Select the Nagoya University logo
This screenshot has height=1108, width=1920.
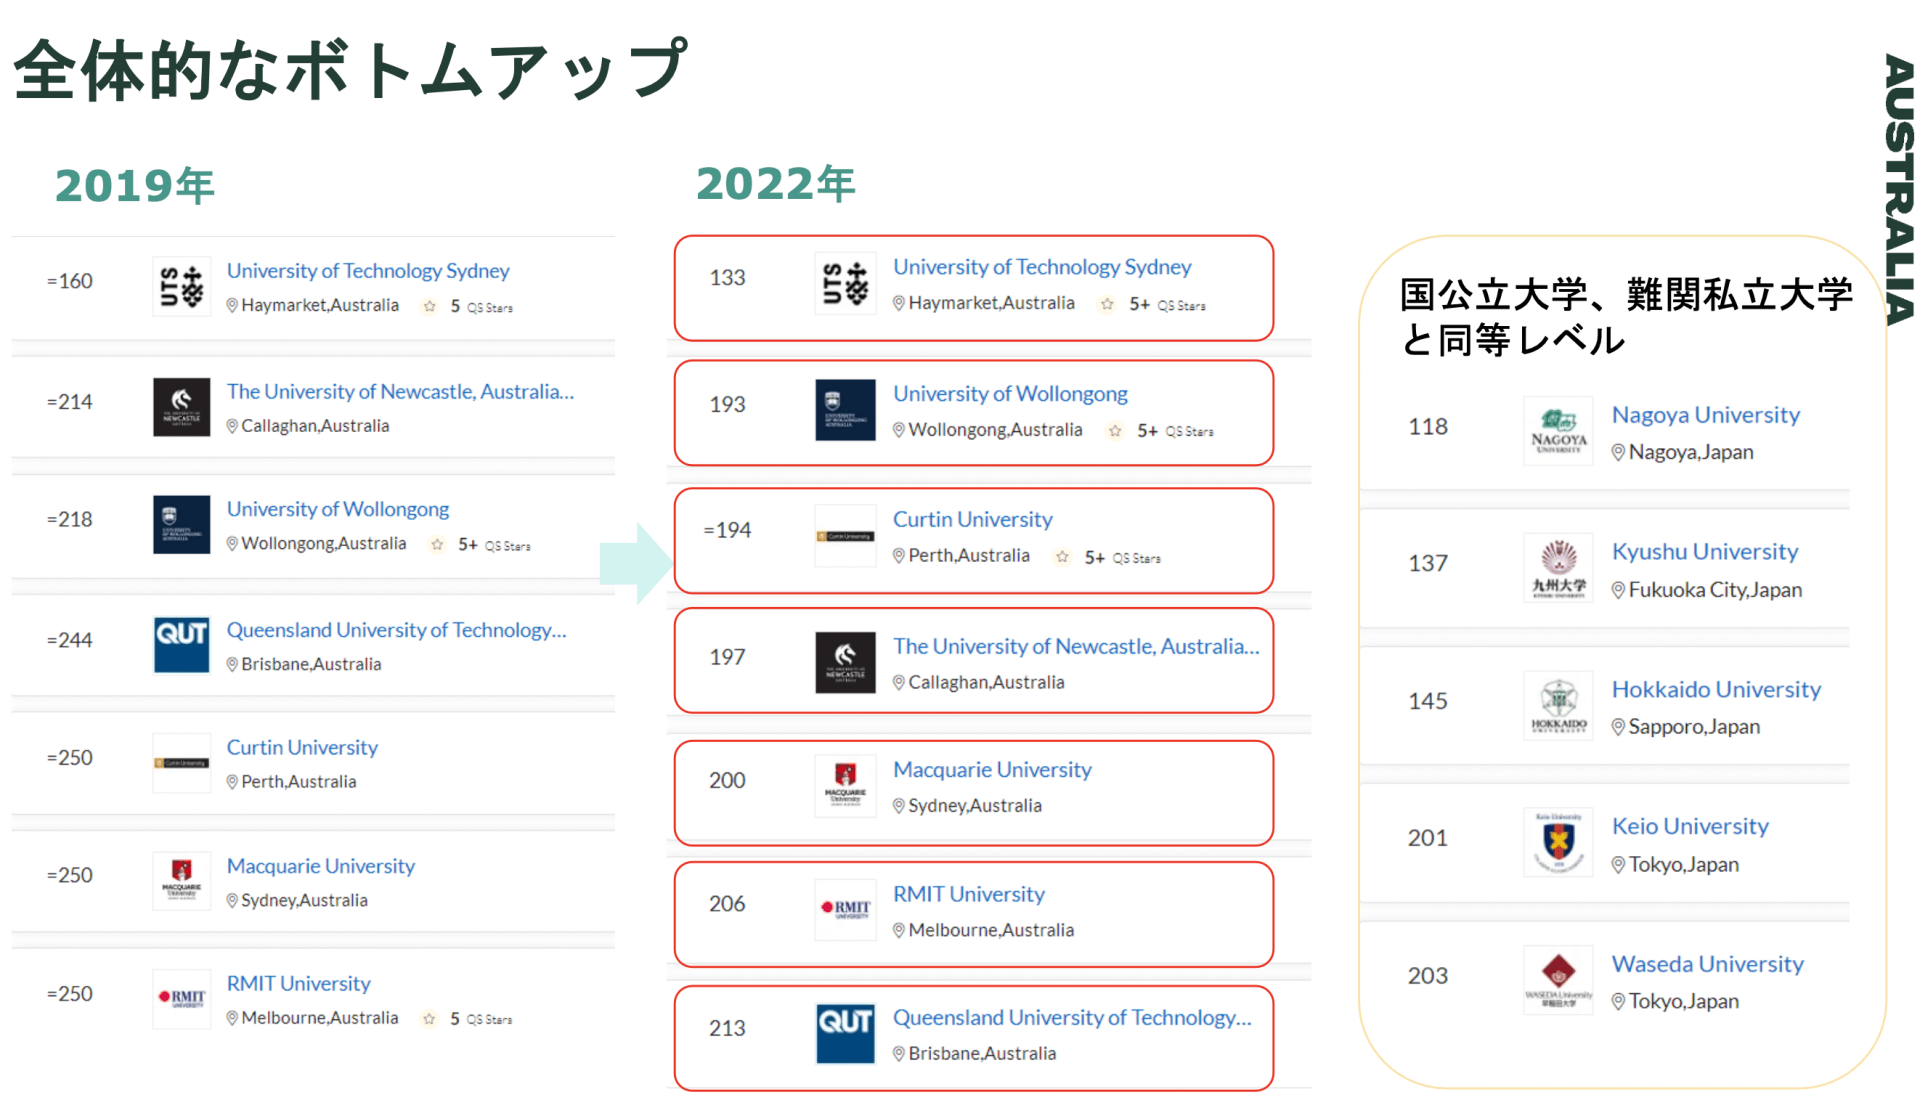click(x=1558, y=431)
